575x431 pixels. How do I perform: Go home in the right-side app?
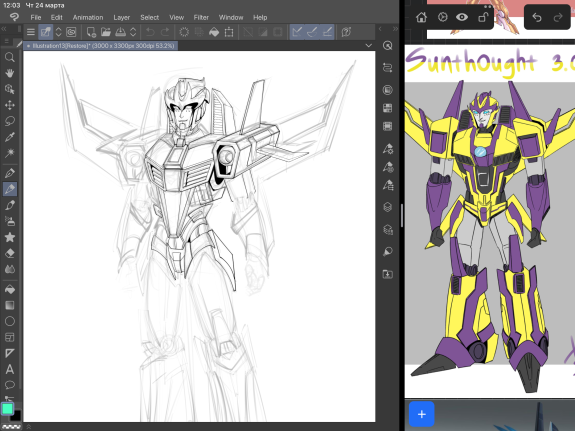tap(421, 17)
